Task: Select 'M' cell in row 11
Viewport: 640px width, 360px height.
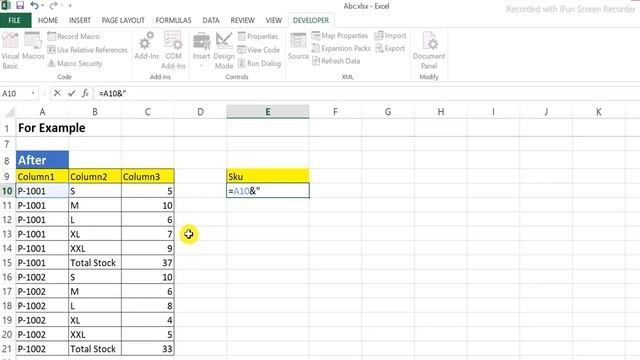Action: click(x=95, y=205)
